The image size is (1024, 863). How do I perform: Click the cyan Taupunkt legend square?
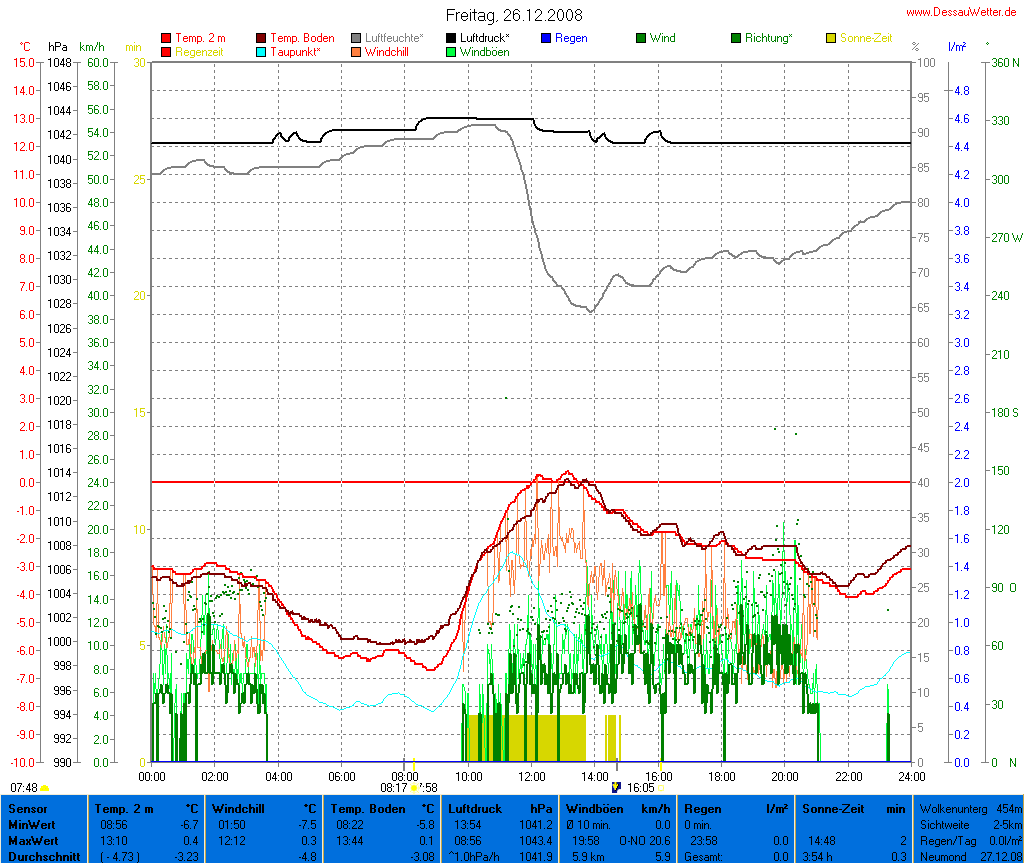[262, 51]
